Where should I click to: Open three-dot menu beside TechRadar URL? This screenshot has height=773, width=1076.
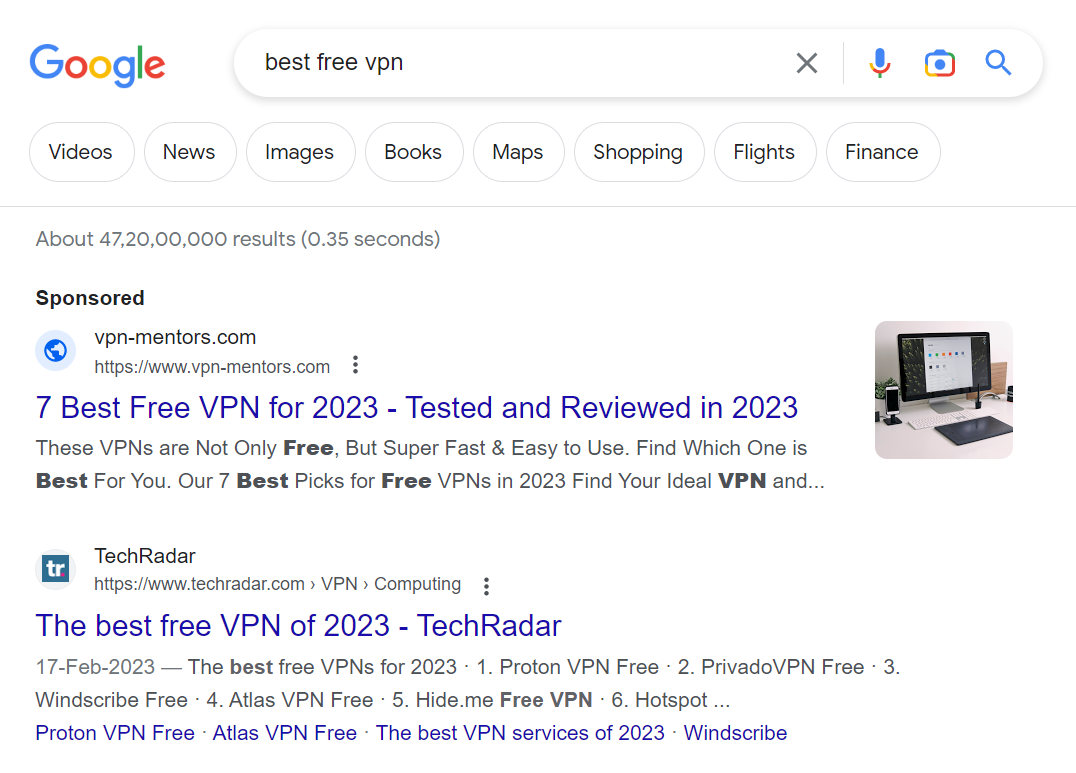pos(486,586)
